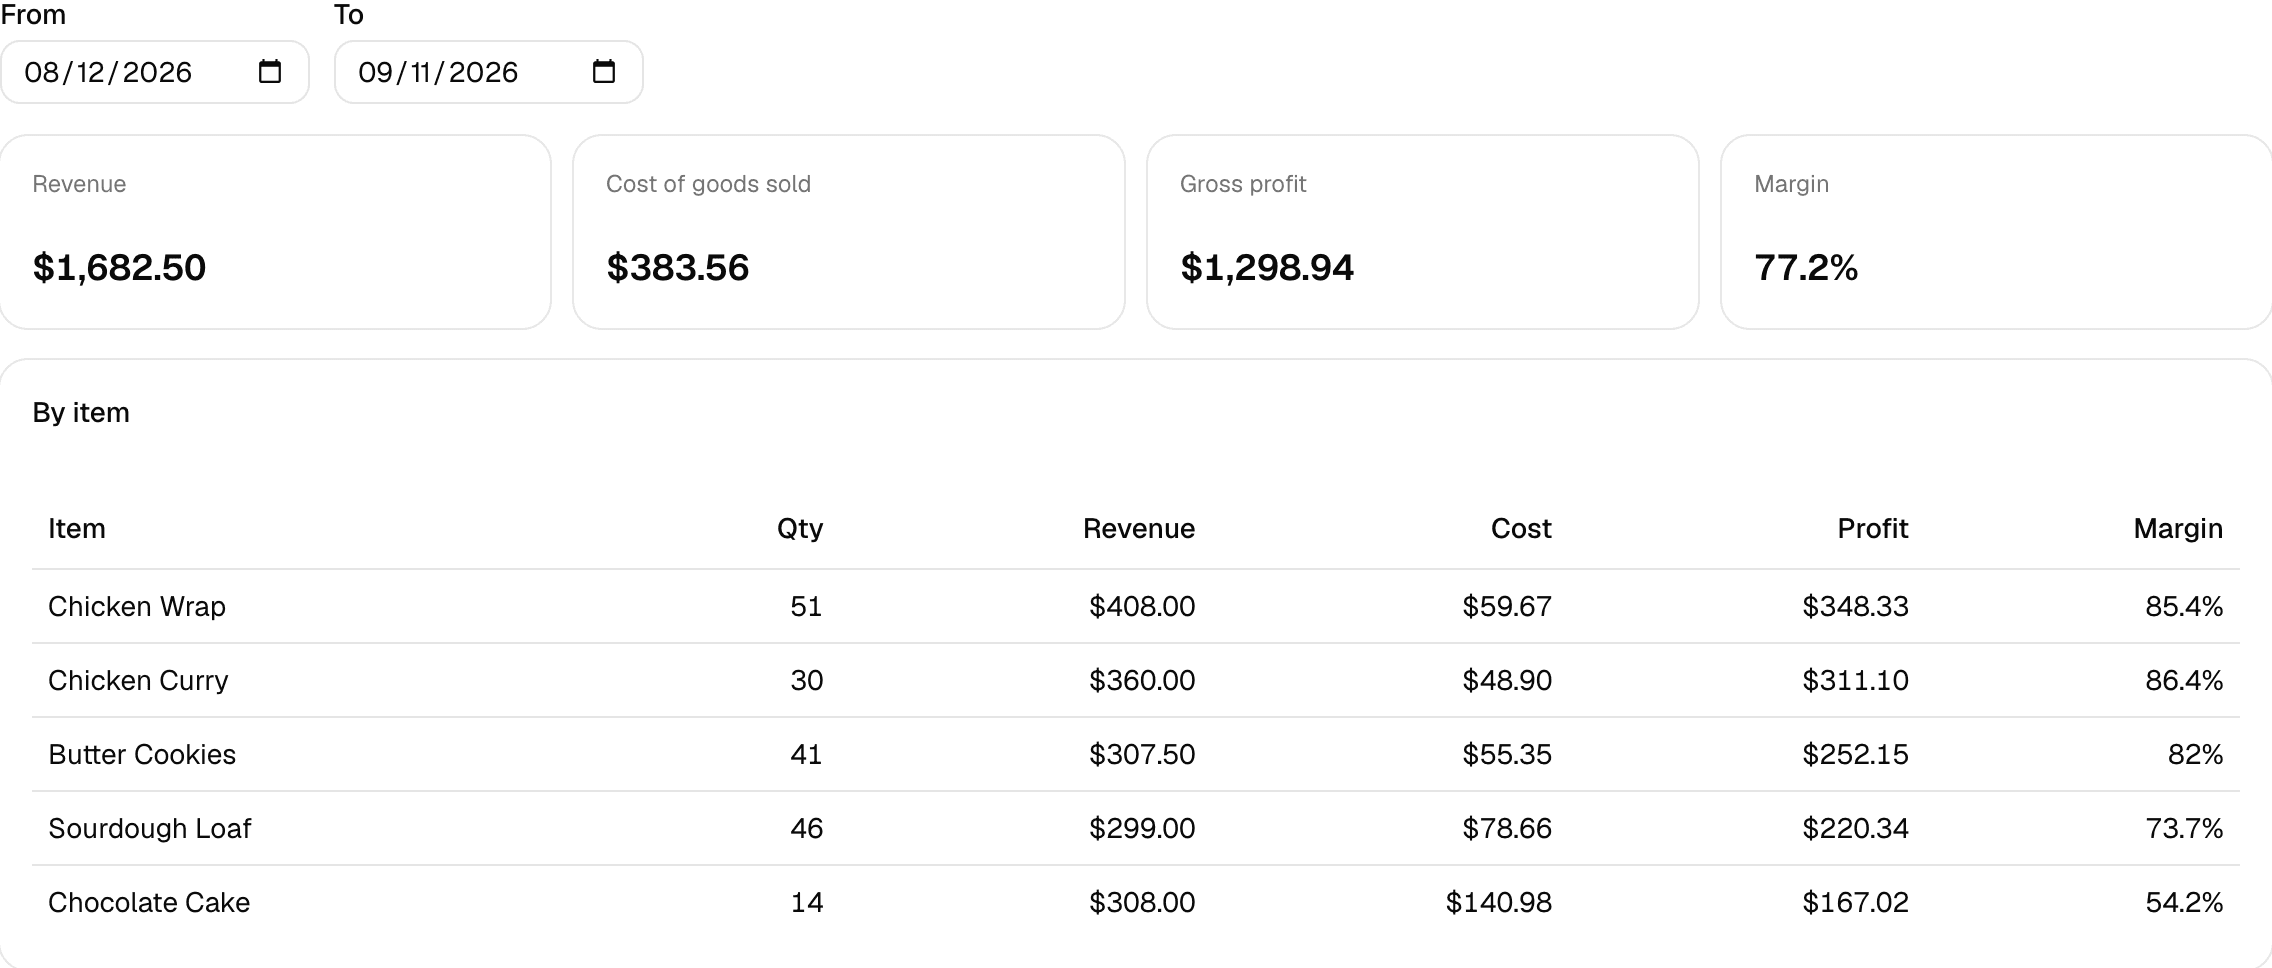Image resolution: width=2272 pixels, height=968 pixels.
Task: Click the Item column header
Action: pyautogui.click(x=77, y=529)
